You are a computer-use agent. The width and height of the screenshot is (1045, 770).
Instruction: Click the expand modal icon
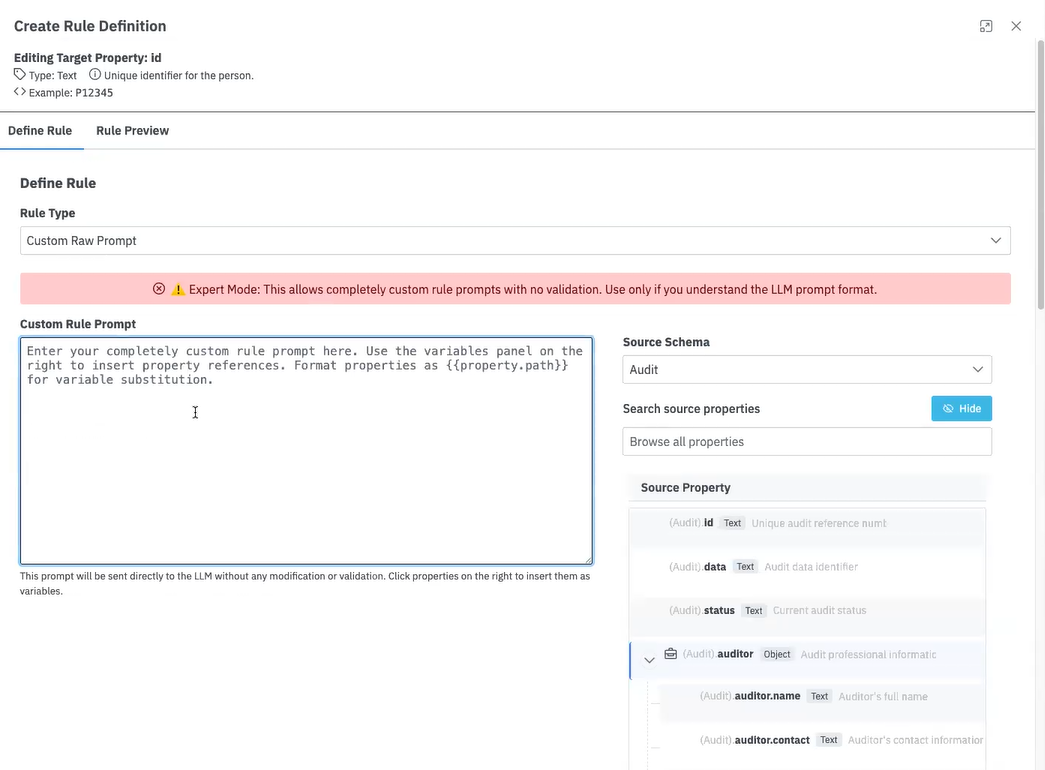tap(986, 26)
